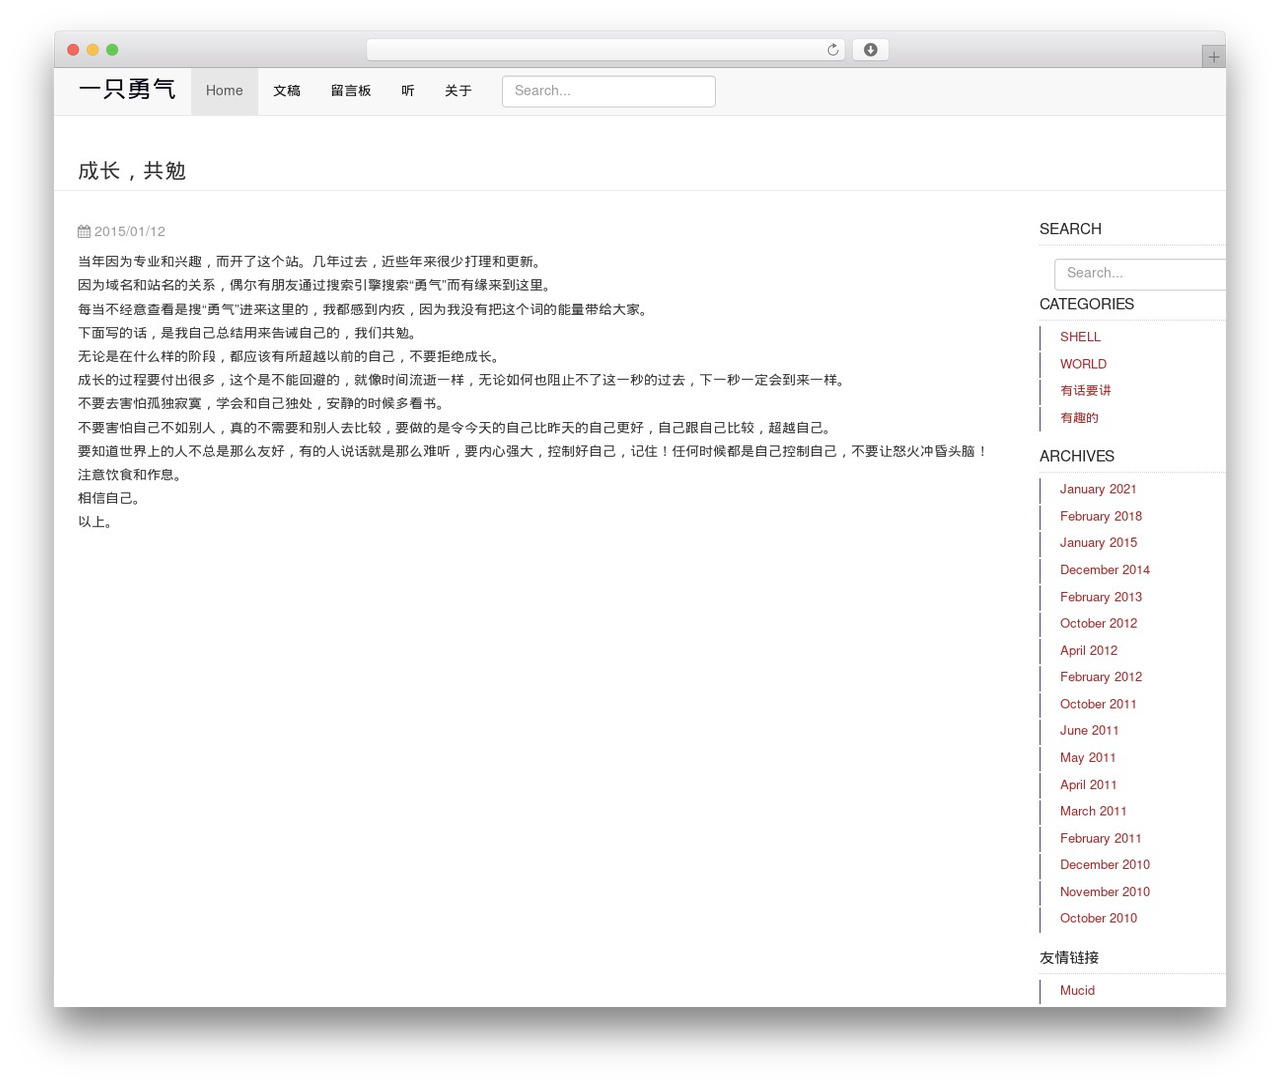The width and height of the screenshot is (1280, 1084).
Task: Click the 一只勇气 site title
Action: (127, 90)
